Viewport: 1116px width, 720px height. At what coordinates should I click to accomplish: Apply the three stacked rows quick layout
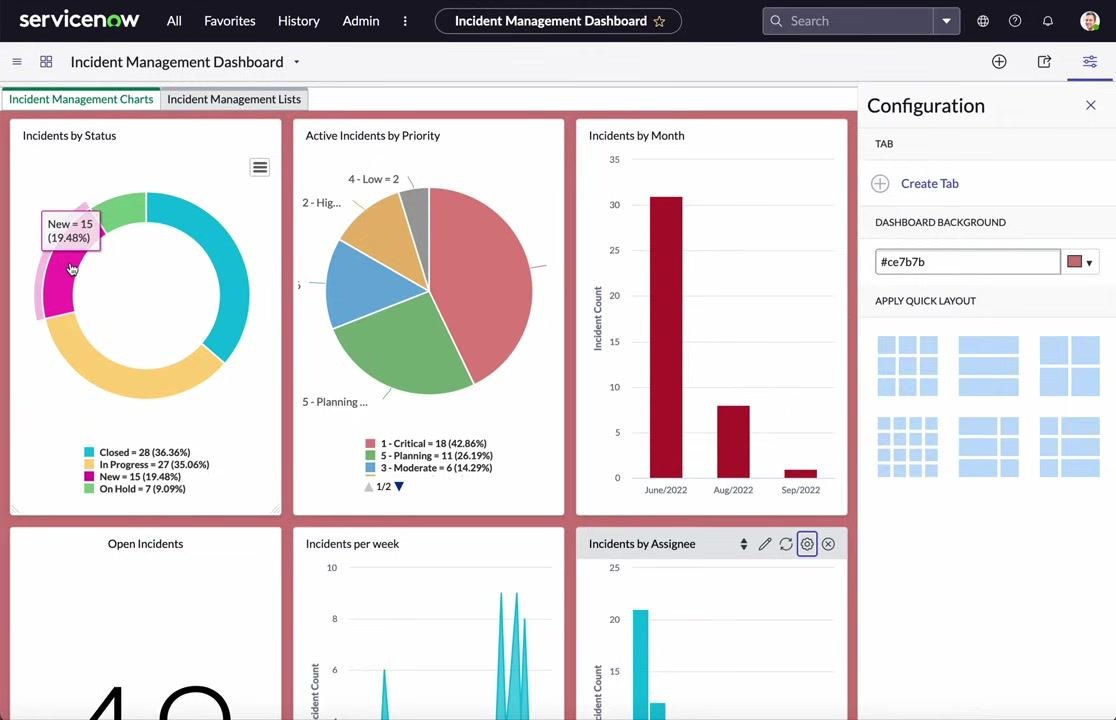989,366
